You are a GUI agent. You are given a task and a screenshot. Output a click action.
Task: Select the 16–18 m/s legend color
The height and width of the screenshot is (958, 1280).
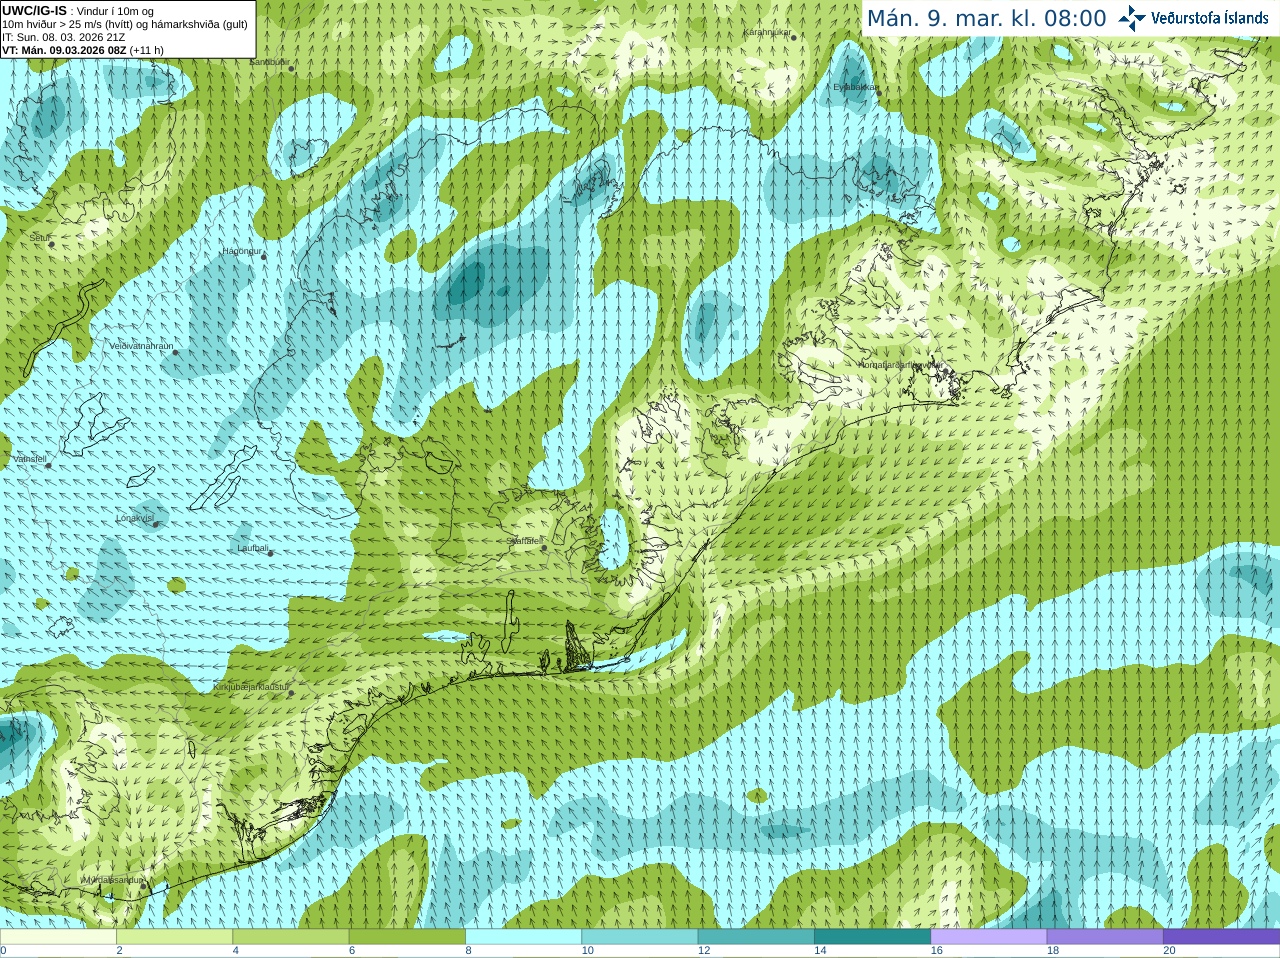pos(988,937)
